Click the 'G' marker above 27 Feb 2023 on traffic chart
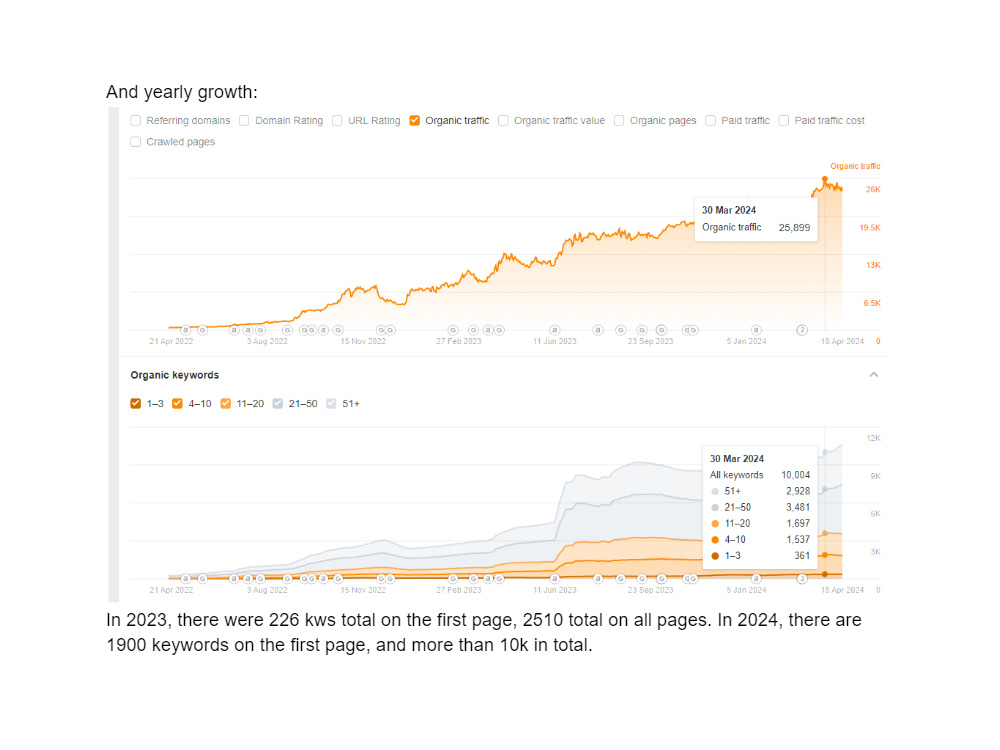This screenshot has width=1000, height=750. click(x=453, y=330)
